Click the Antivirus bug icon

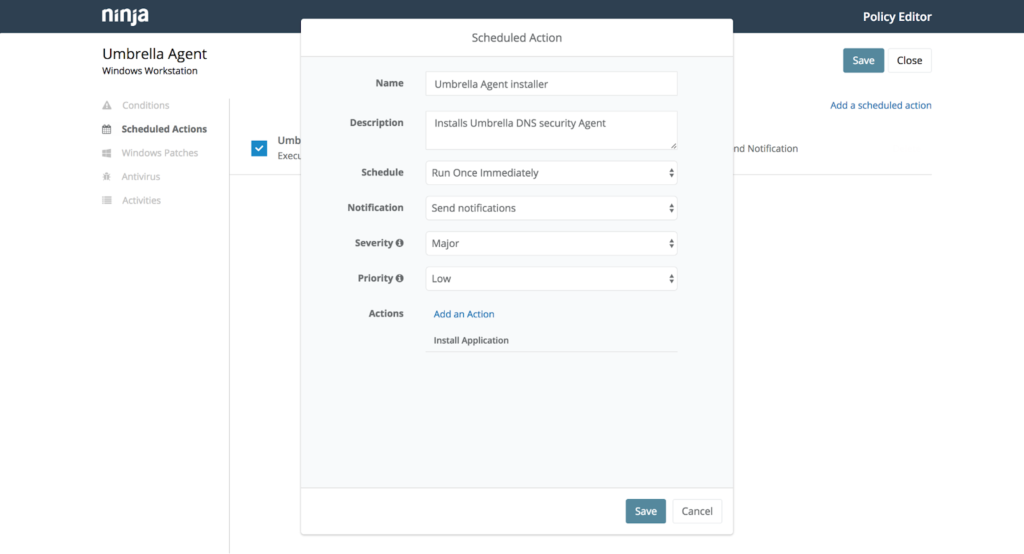[x=106, y=176]
